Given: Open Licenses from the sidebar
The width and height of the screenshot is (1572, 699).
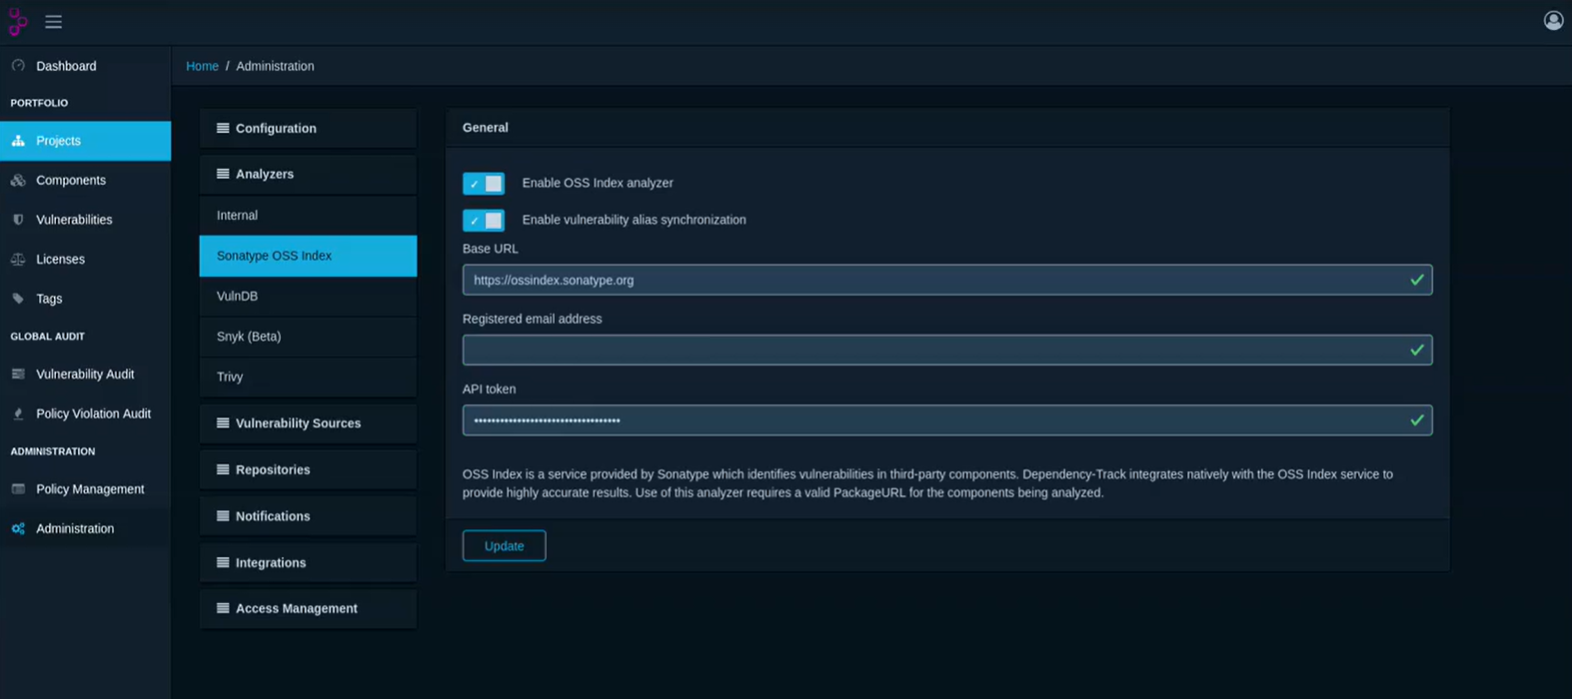Looking at the screenshot, I should click(x=85, y=259).
